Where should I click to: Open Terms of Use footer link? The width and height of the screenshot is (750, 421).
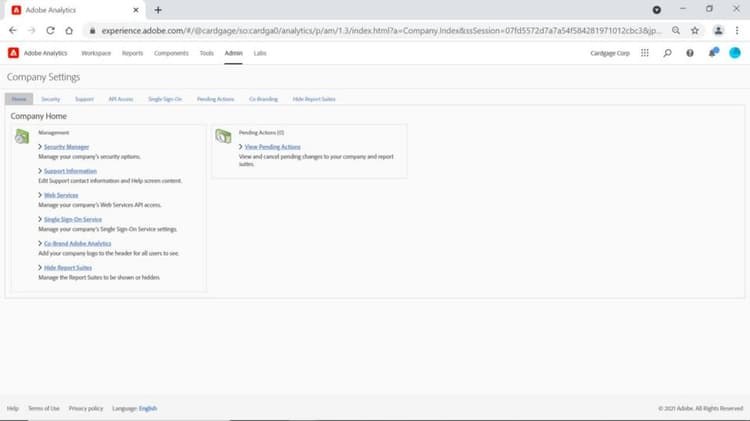(x=44, y=408)
